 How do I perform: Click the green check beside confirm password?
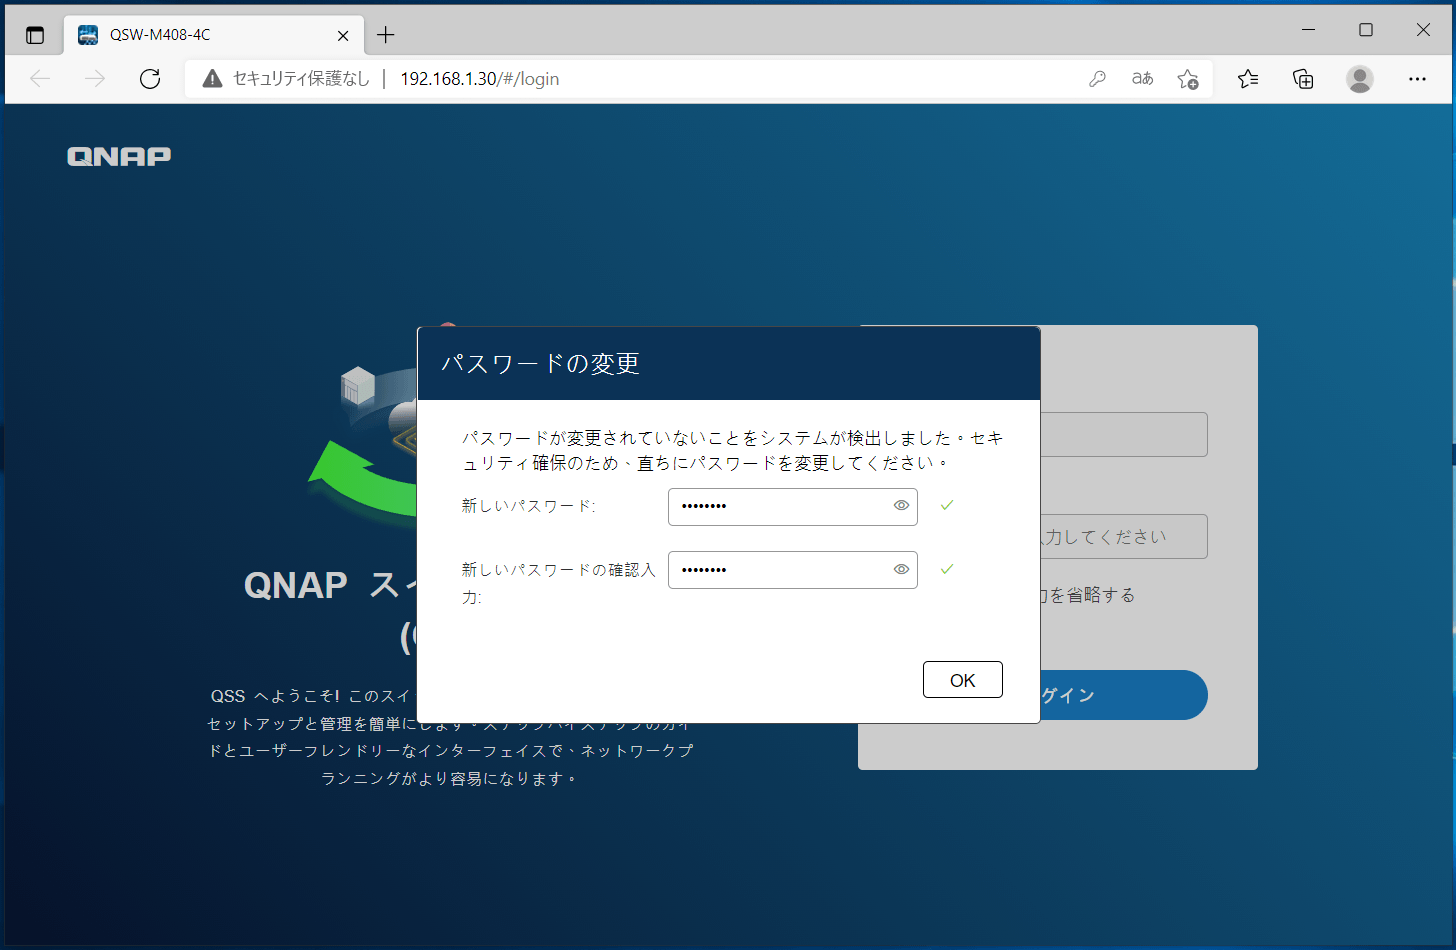[x=947, y=570]
